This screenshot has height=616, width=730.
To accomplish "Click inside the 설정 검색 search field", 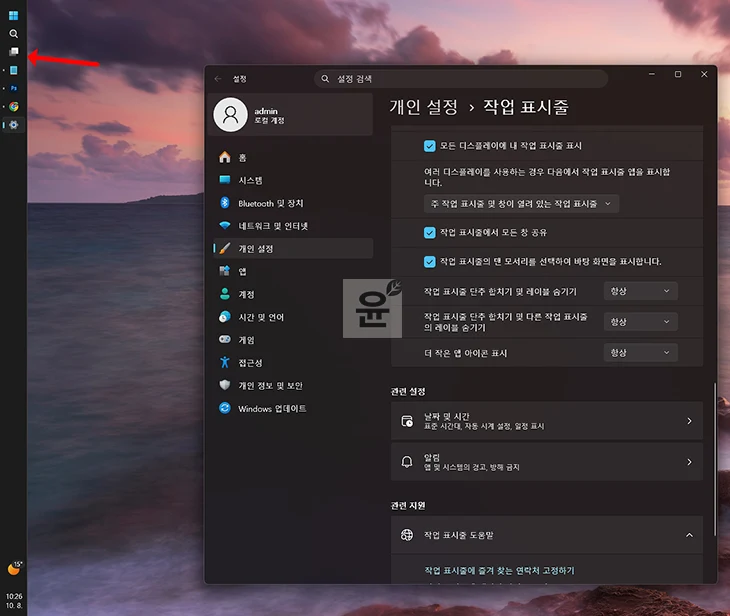I will [461, 79].
